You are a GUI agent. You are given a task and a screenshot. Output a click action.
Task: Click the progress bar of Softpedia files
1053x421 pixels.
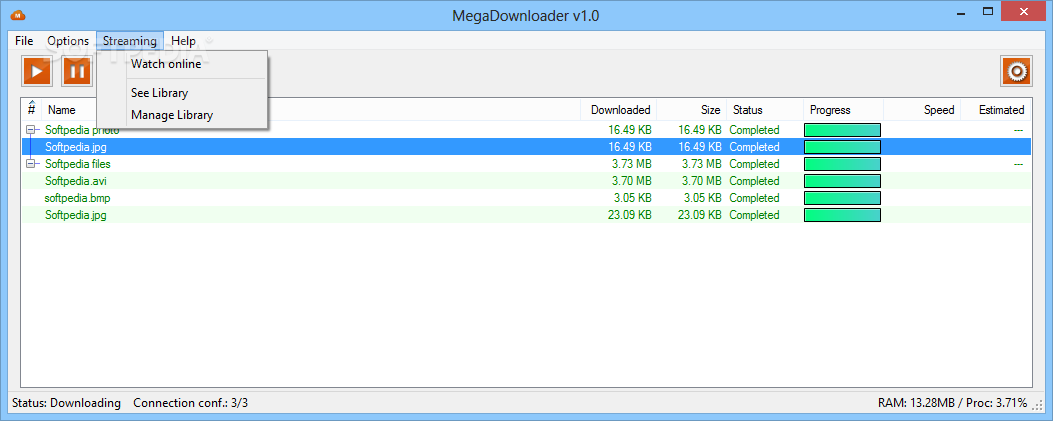pyautogui.click(x=842, y=164)
